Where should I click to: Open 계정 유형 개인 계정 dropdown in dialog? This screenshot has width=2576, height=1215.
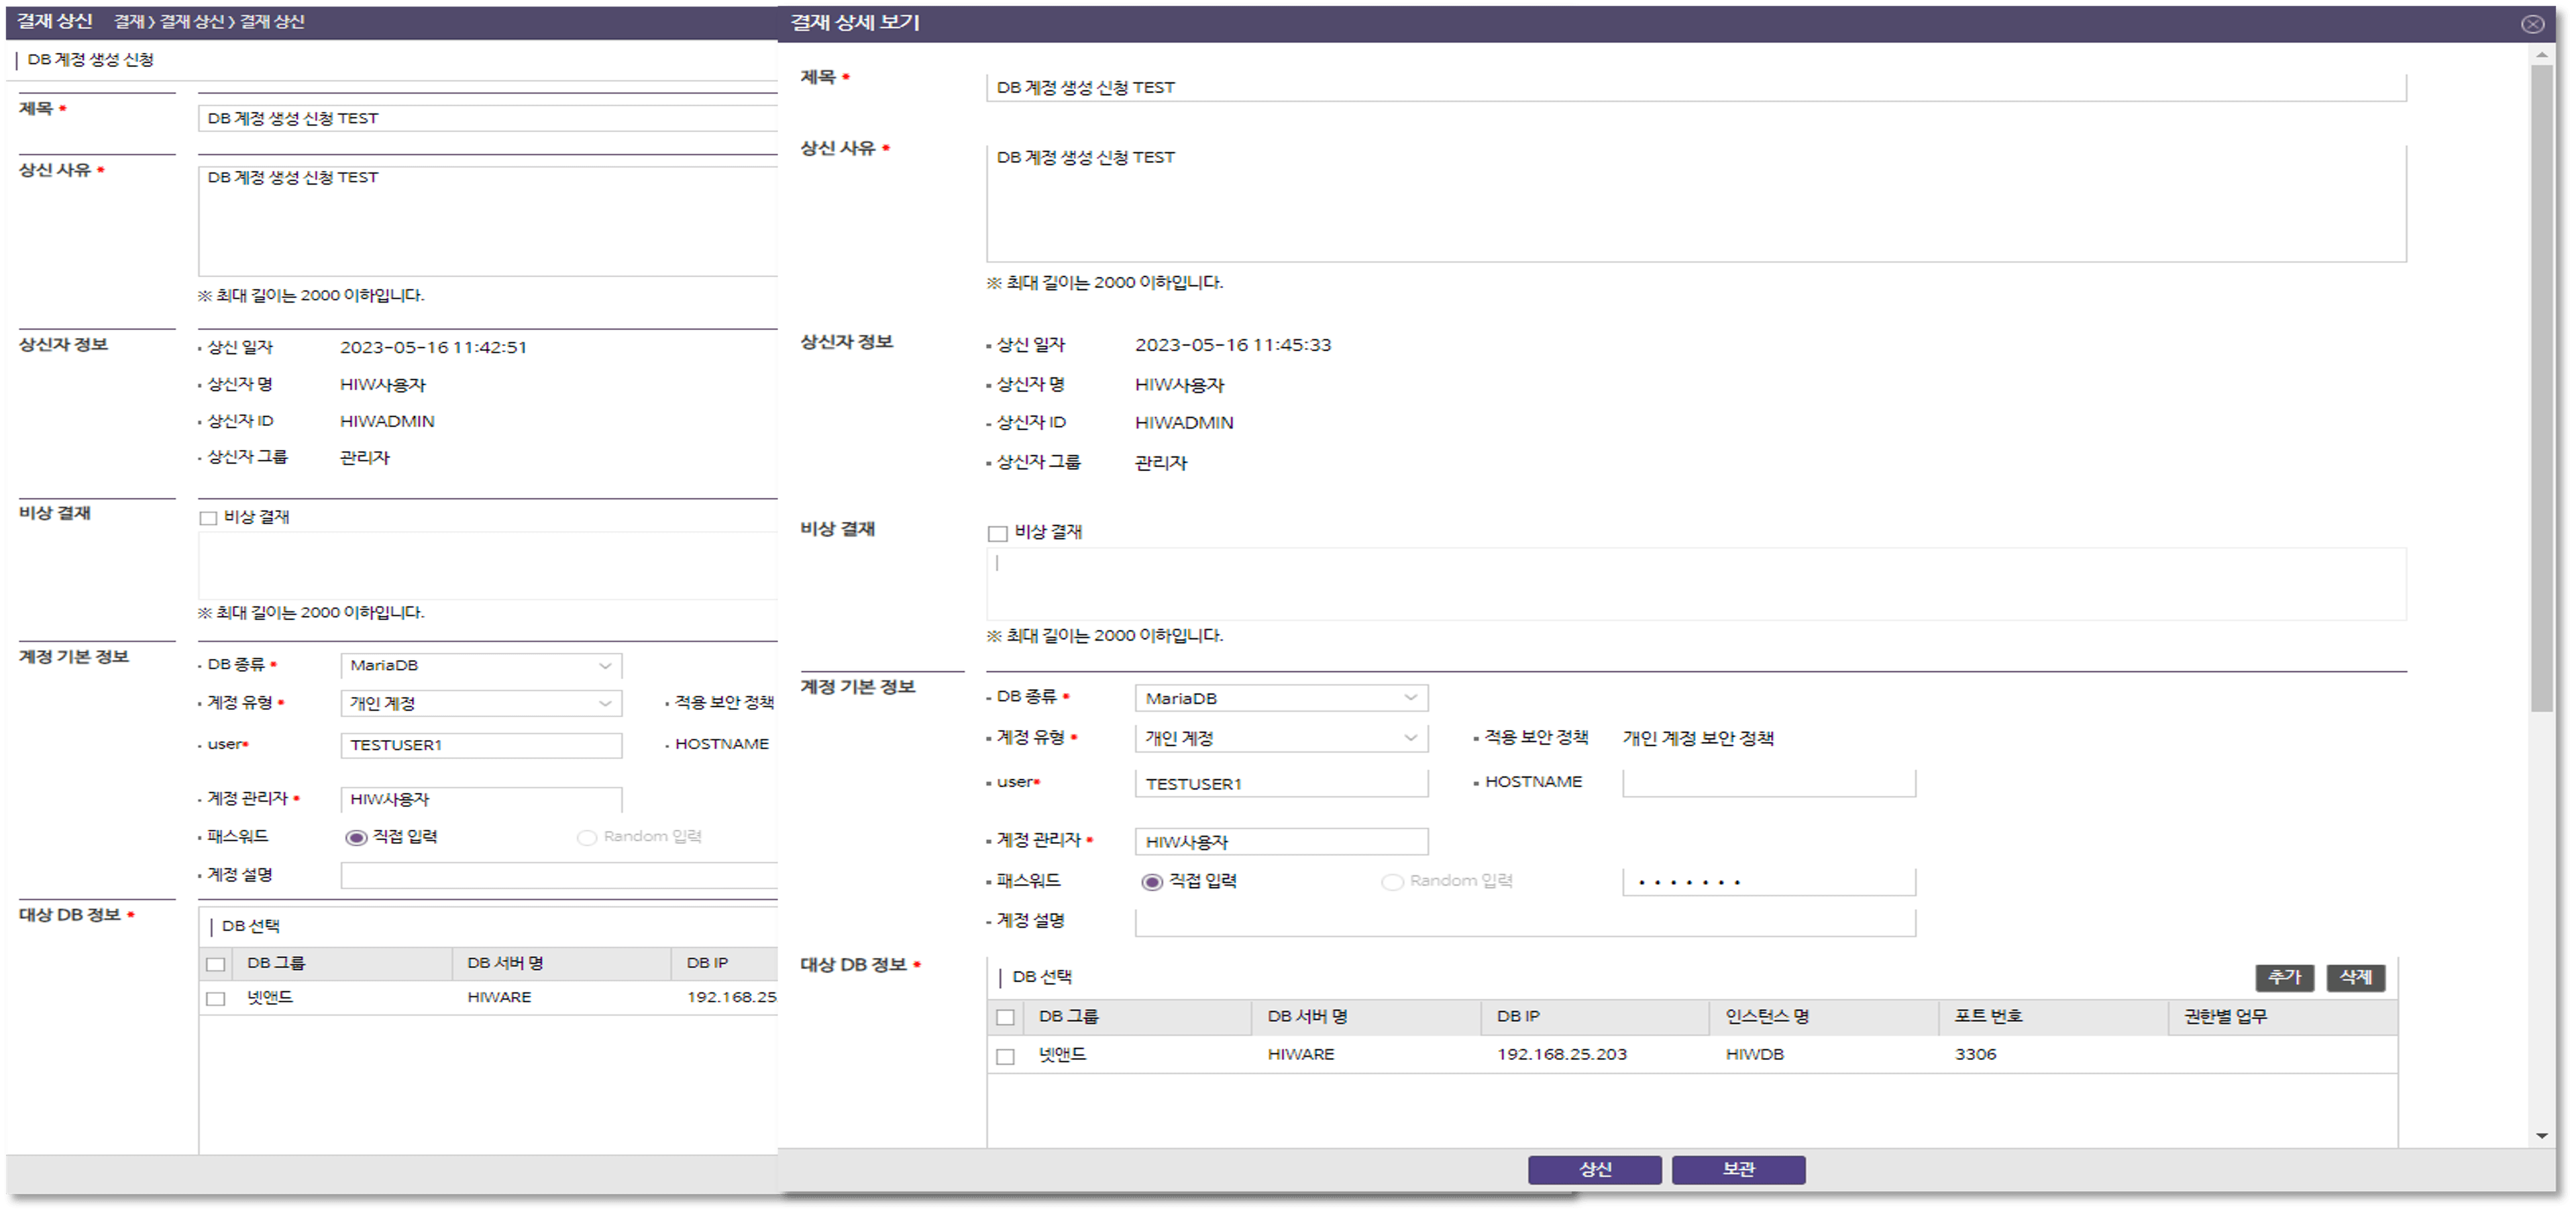1281,738
